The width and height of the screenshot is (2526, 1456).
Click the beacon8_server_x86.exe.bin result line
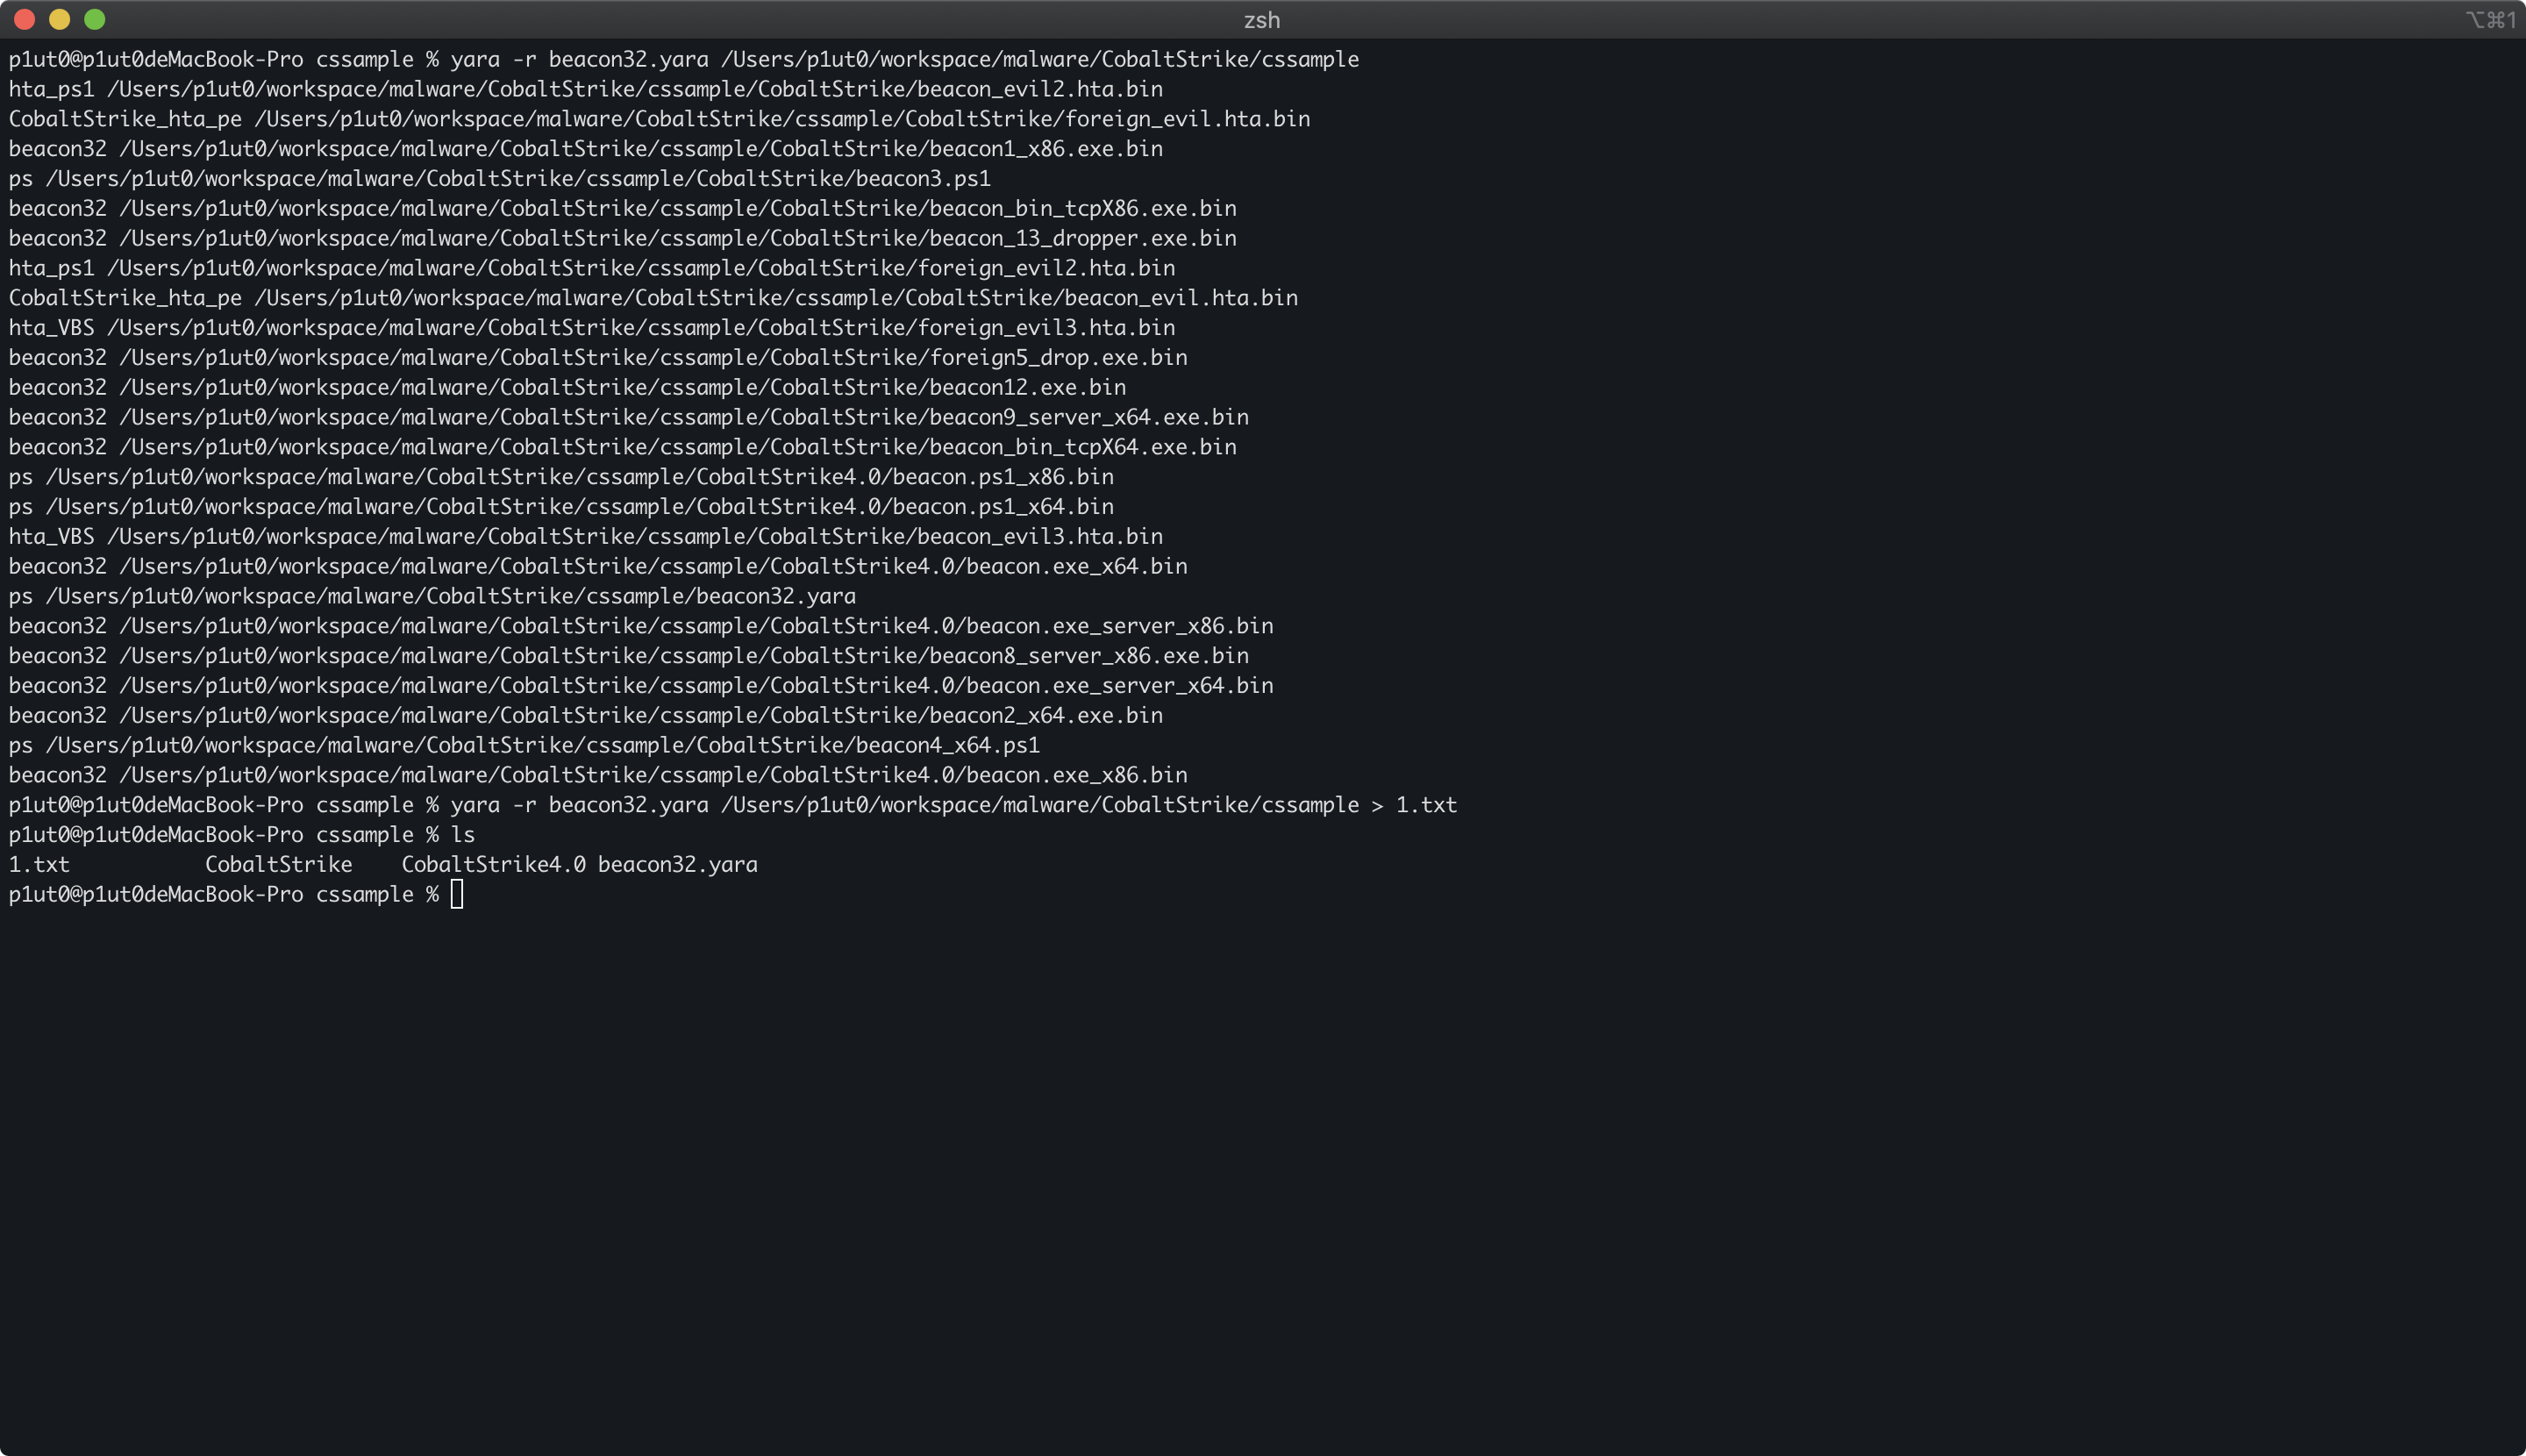[x=629, y=657]
